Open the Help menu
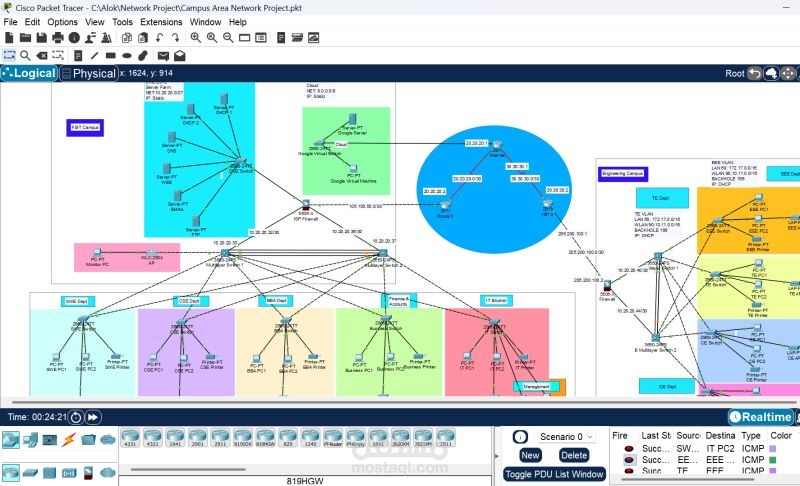Screen dimensions: 800x486 pyautogui.click(x=238, y=22)
